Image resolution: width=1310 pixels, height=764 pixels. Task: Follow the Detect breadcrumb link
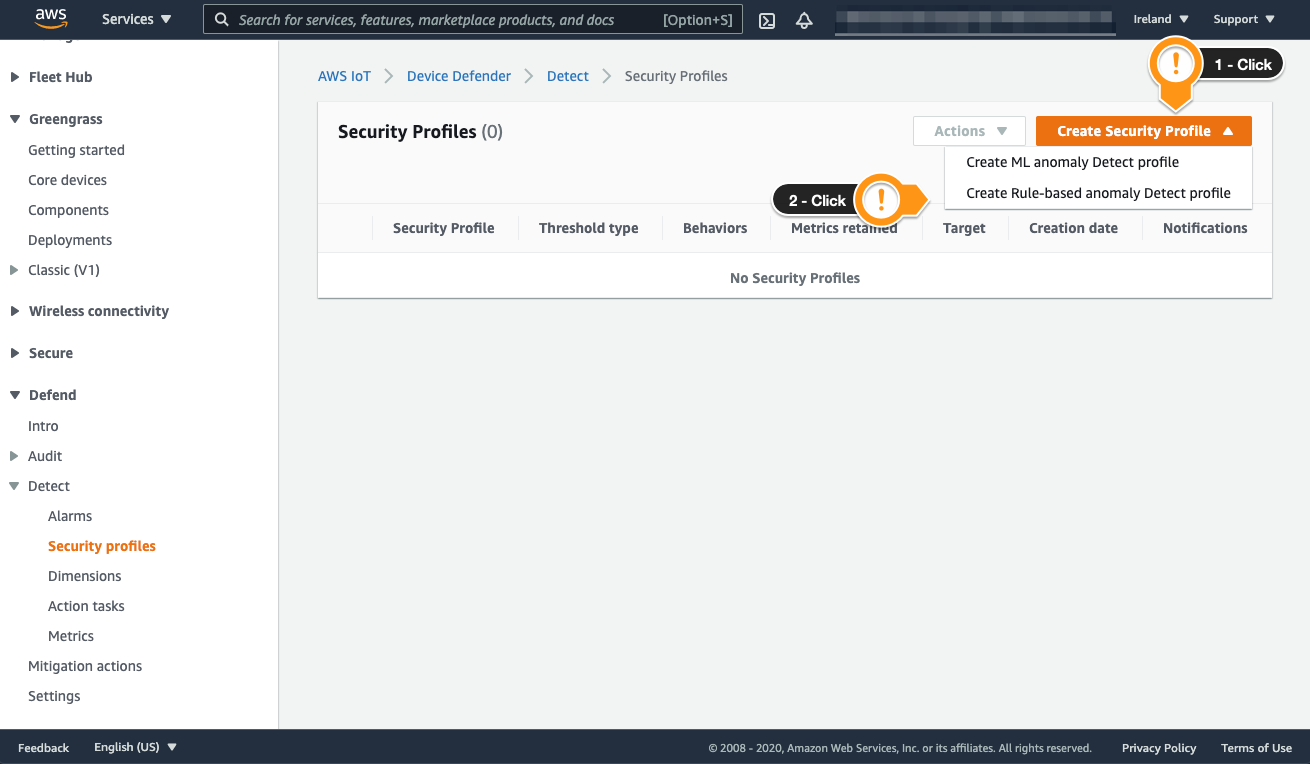pyautogui.click(x=568, y=76)
